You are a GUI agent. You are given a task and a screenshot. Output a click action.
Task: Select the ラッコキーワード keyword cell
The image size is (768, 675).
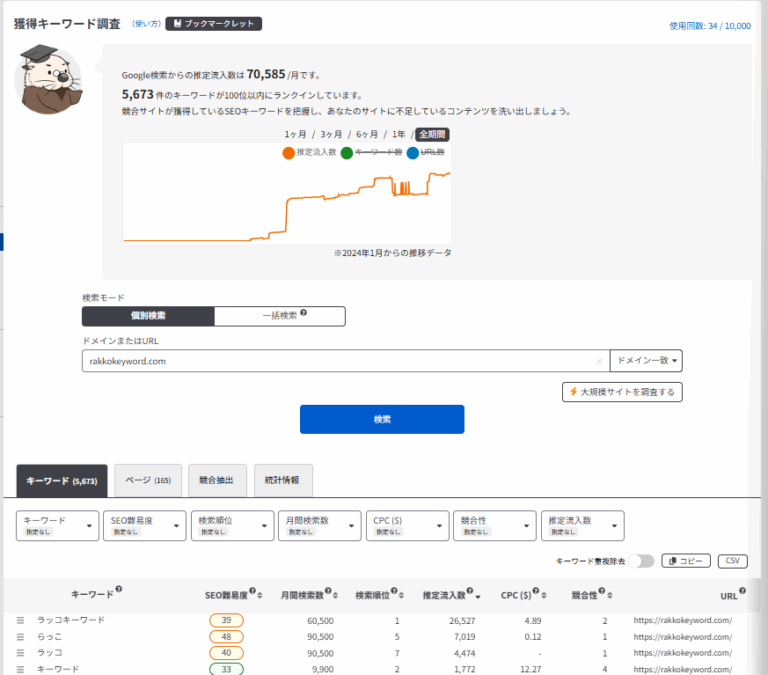click(71, 620)
